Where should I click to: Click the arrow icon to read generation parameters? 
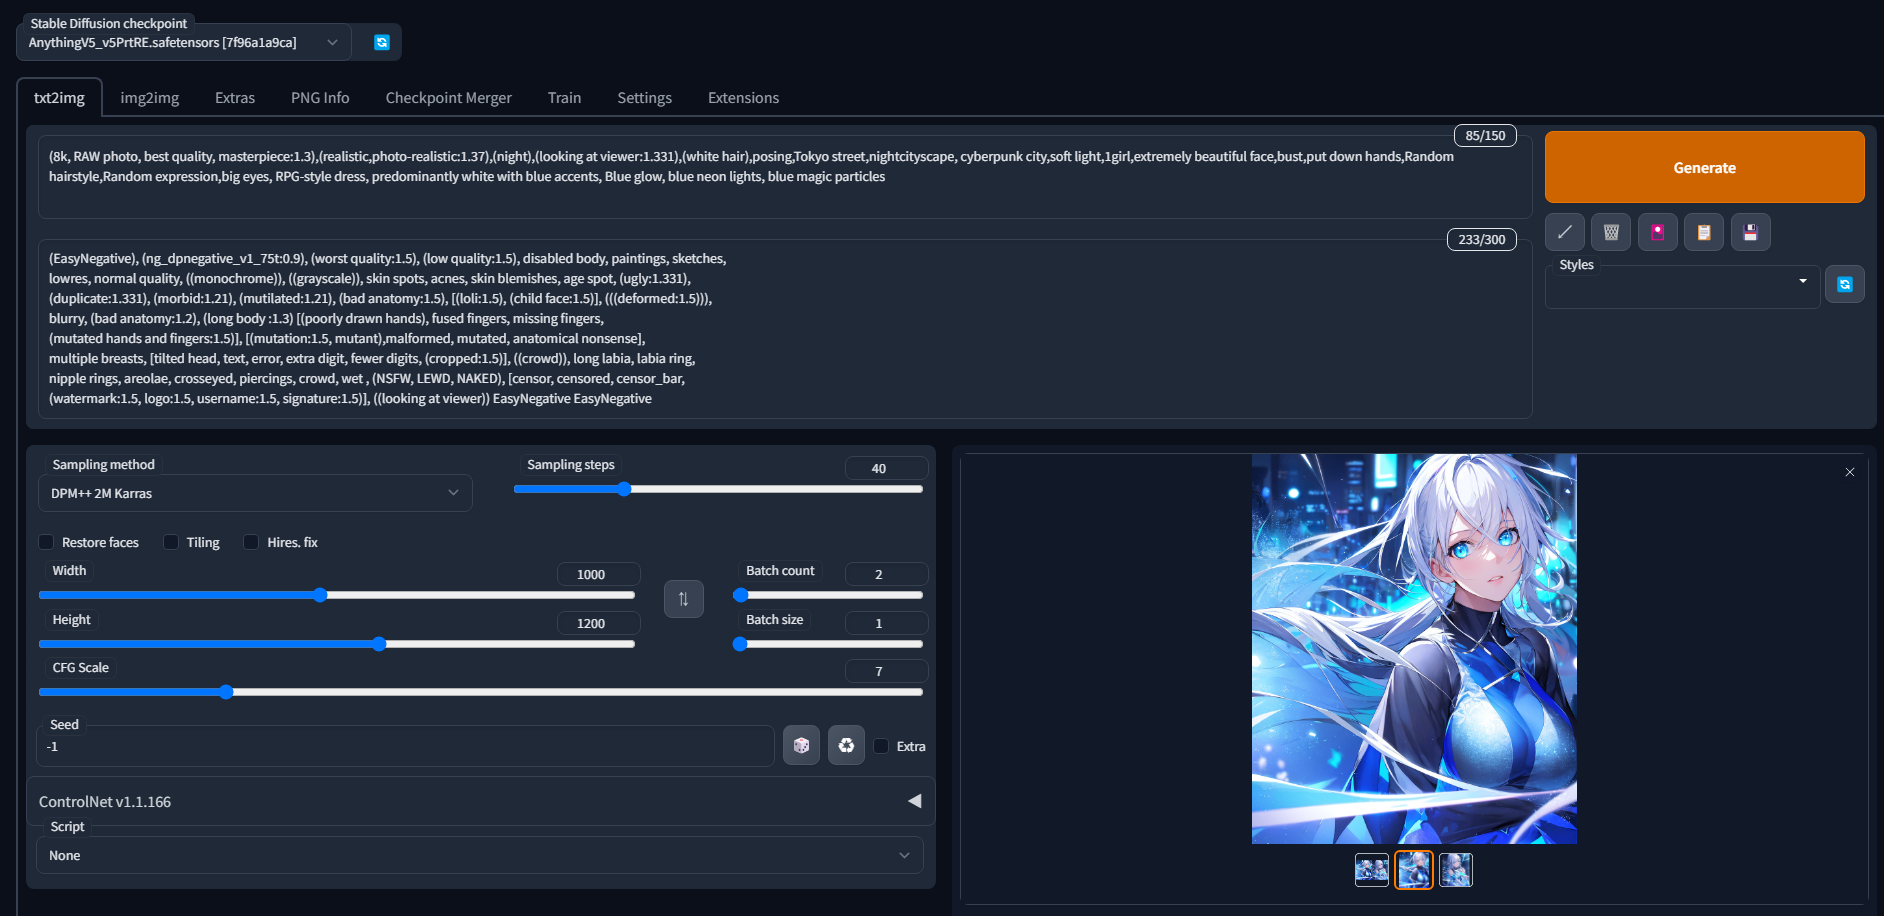[1564, 232]
